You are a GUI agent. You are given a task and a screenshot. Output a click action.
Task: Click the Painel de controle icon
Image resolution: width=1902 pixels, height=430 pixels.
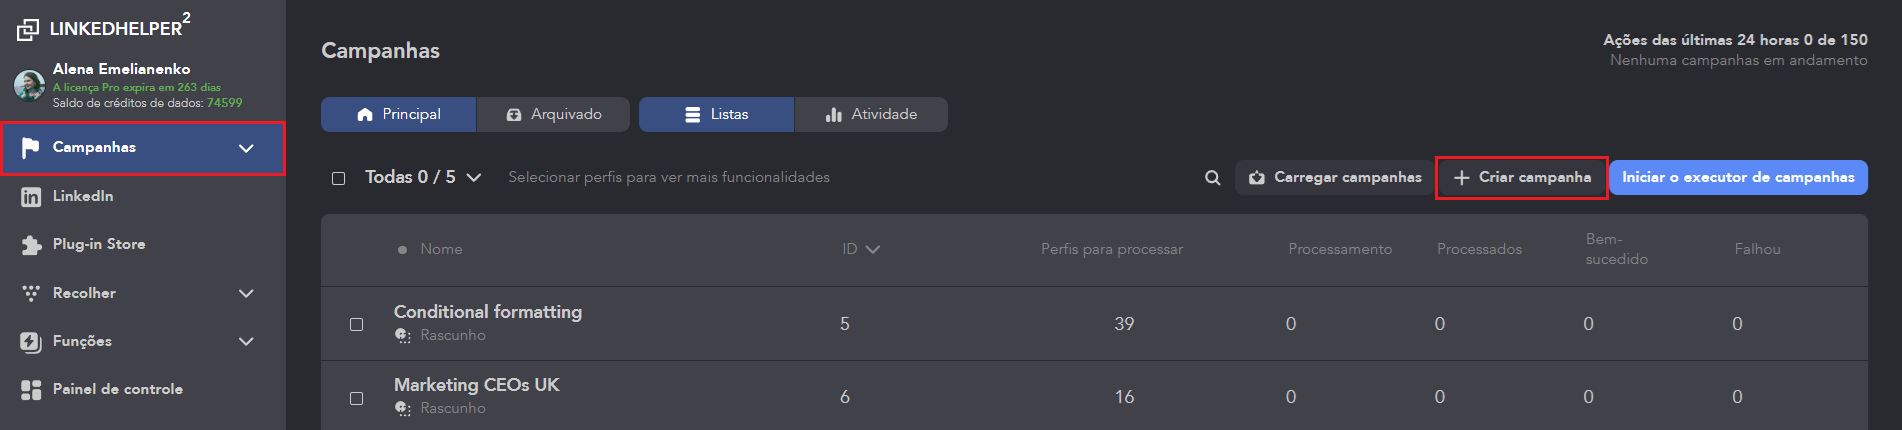(x=31, y=390)
